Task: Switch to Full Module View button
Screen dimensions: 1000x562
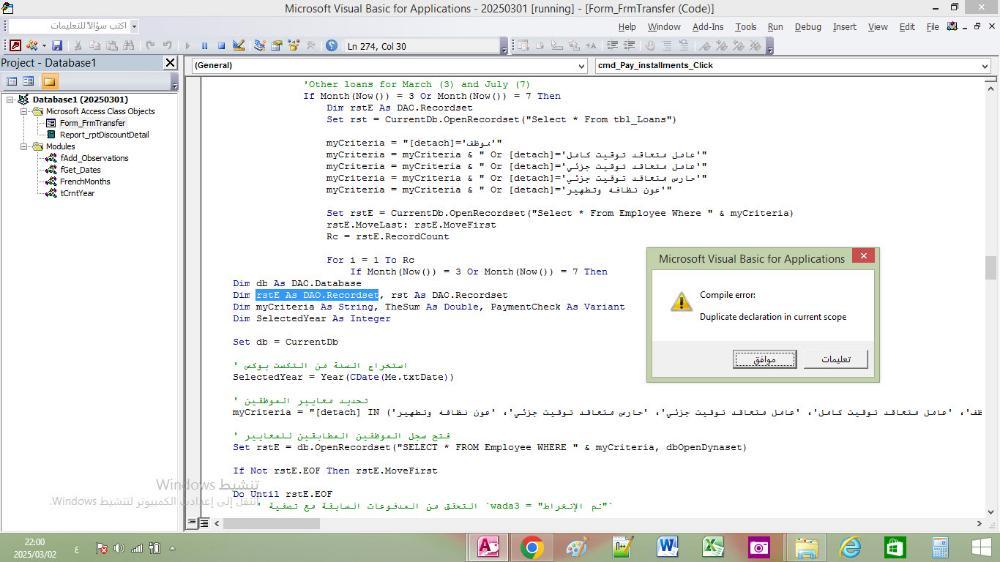Action: pos(204,523)
